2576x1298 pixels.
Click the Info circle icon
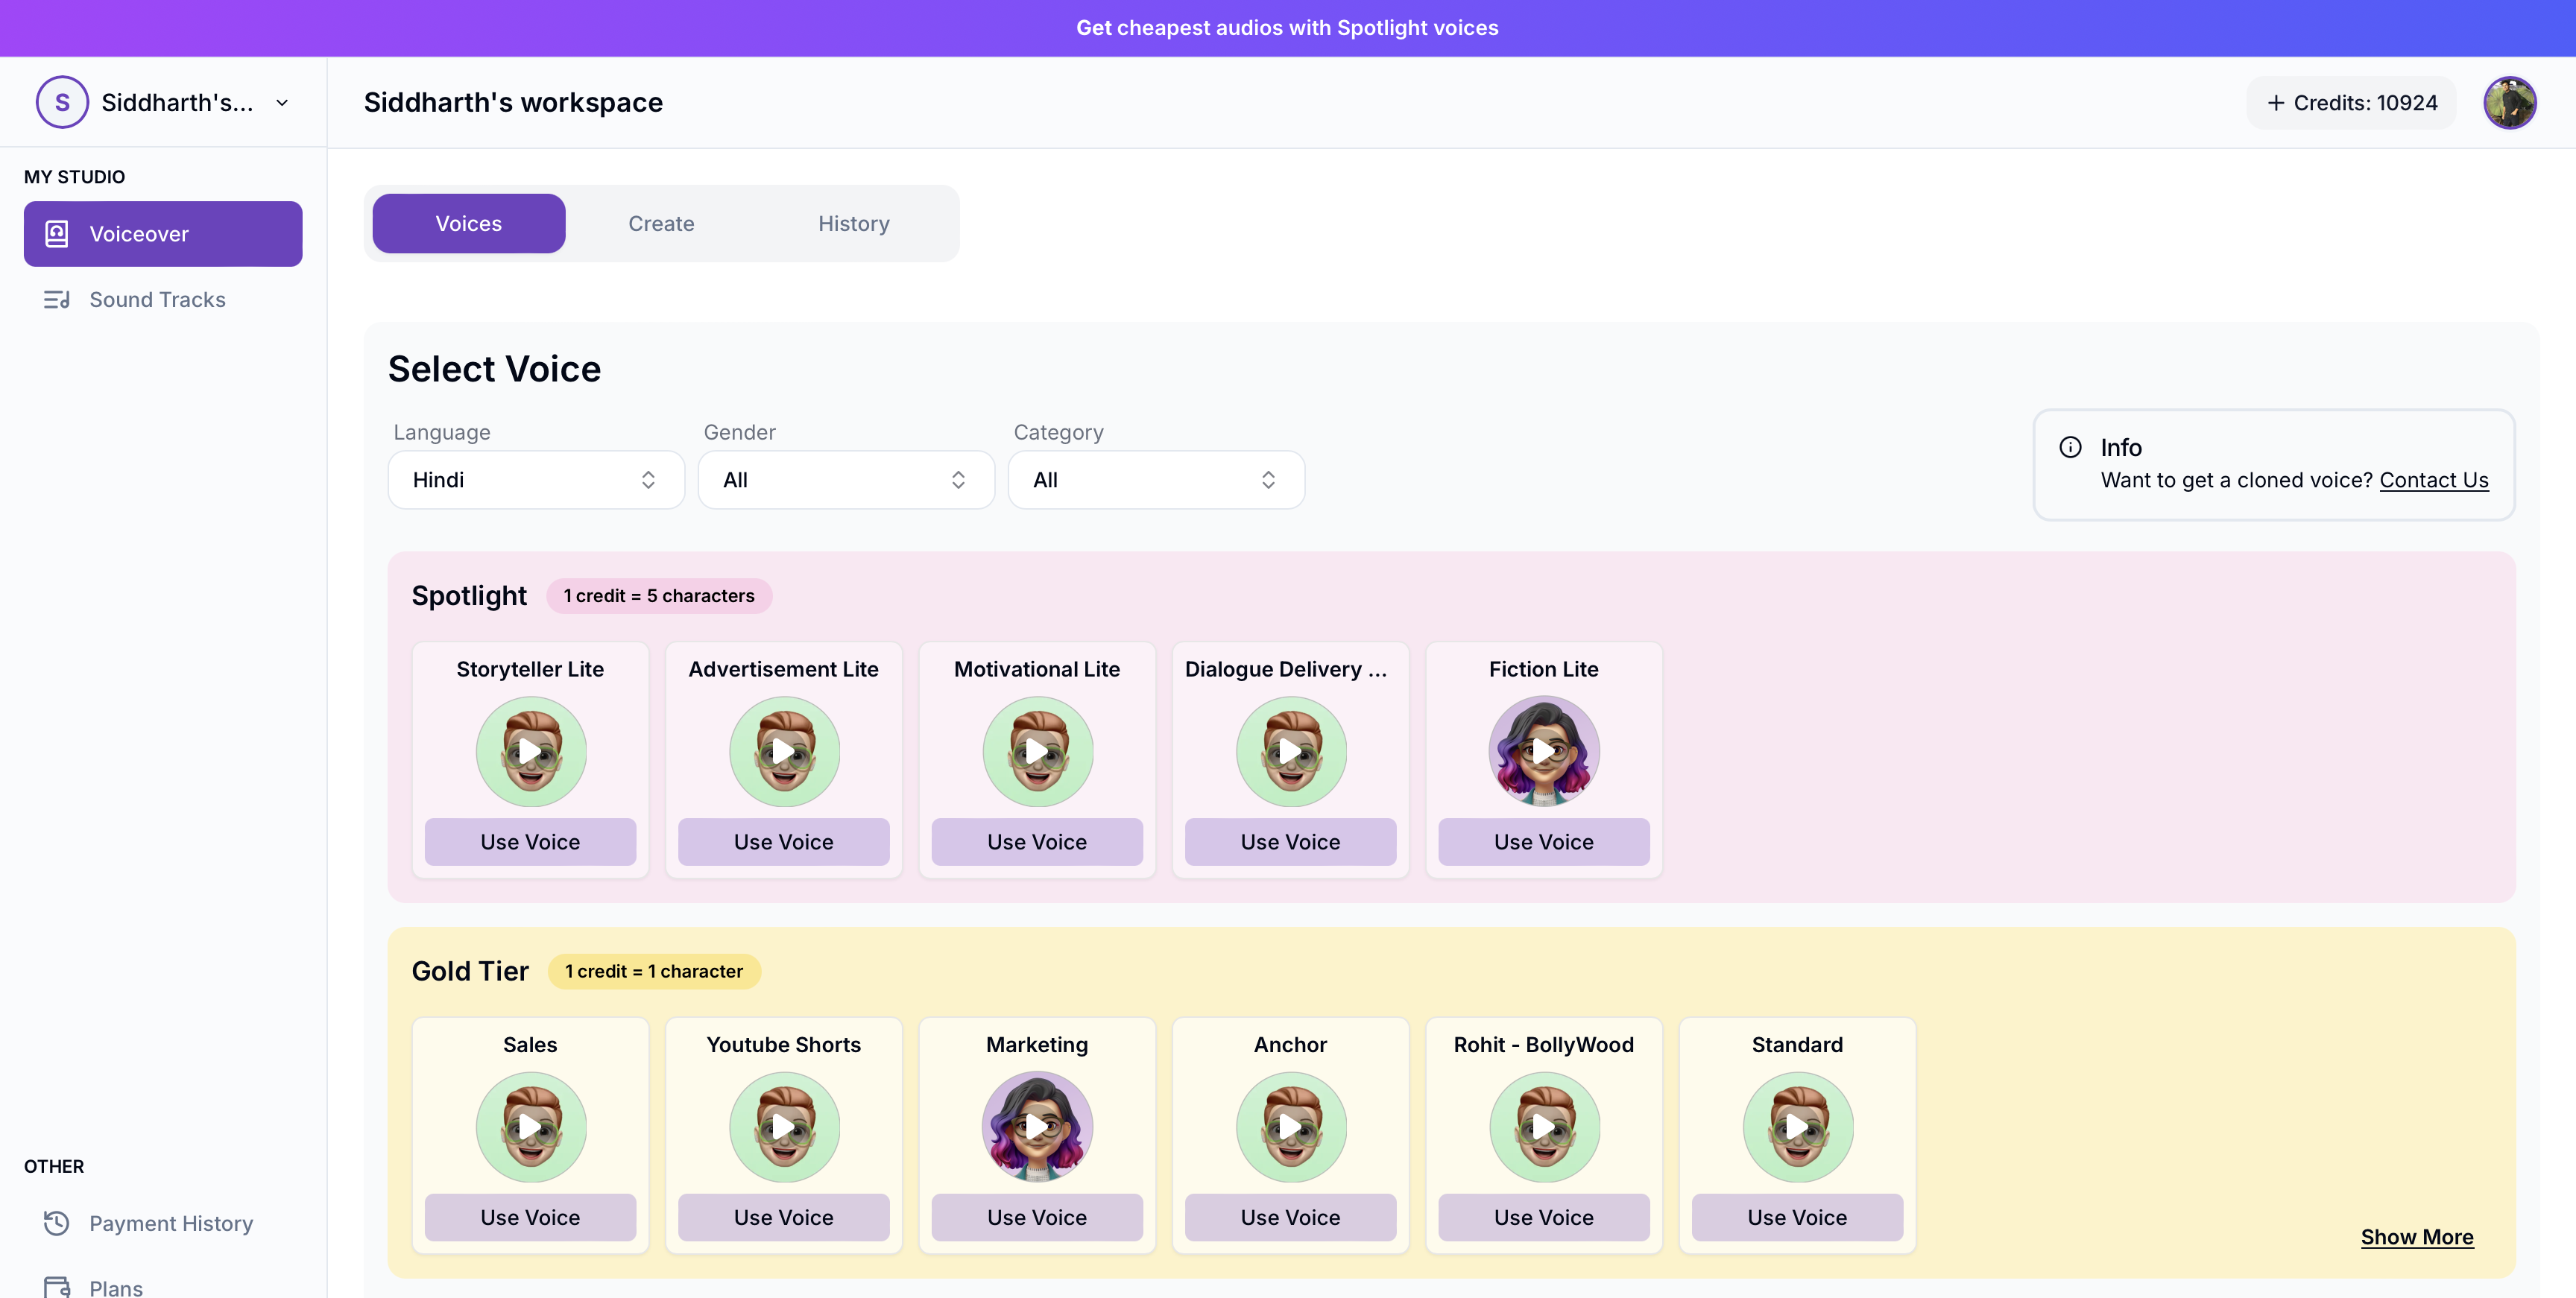click(2070, 447)
